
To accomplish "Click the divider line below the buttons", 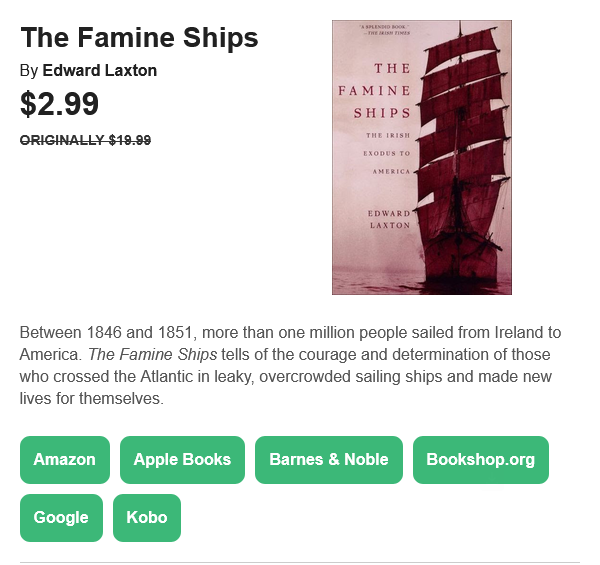I will coord(300,562).
